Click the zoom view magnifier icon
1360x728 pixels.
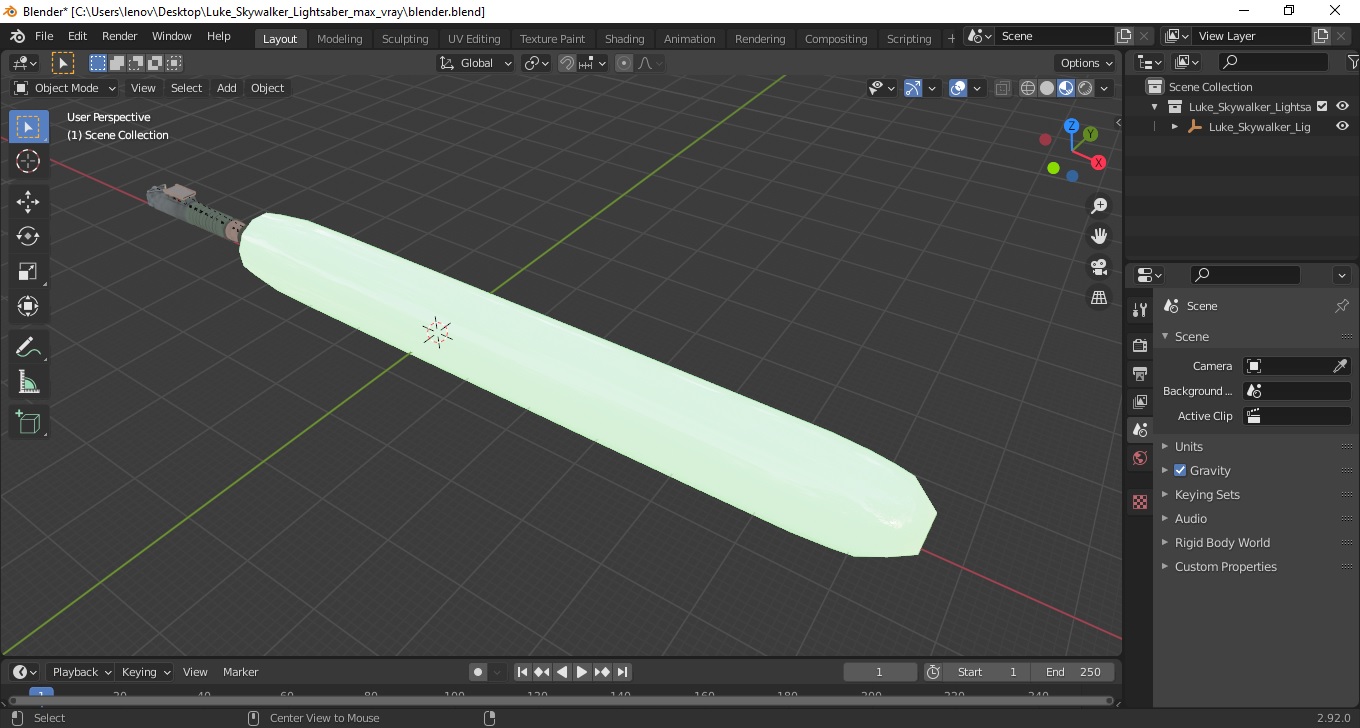(1099, 206)
